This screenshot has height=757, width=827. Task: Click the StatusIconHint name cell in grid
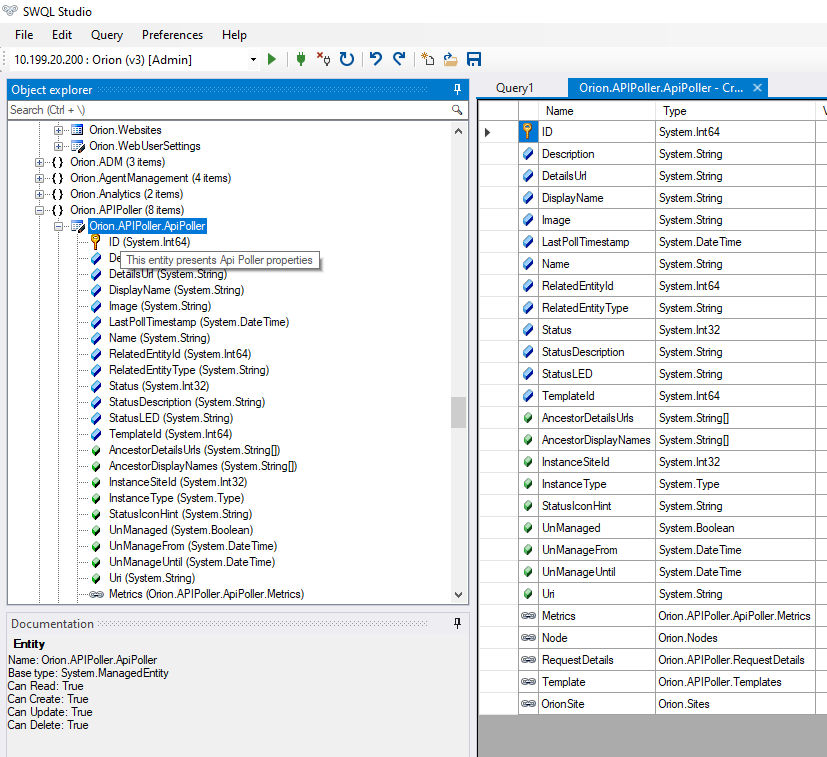(597, 506)
